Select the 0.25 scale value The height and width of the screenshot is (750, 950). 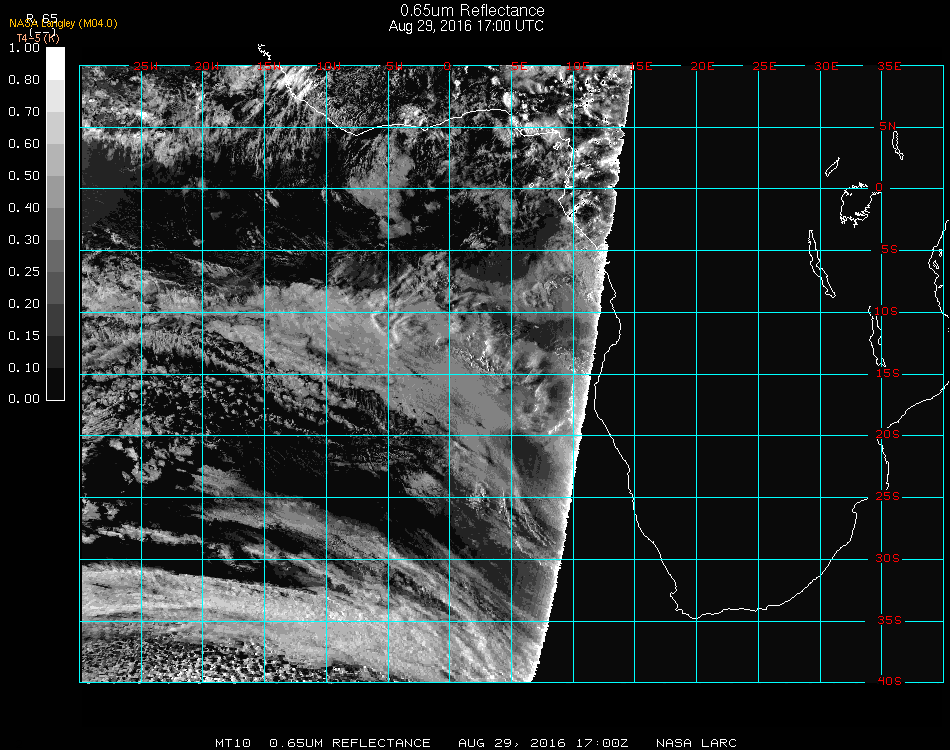point(24,271)
